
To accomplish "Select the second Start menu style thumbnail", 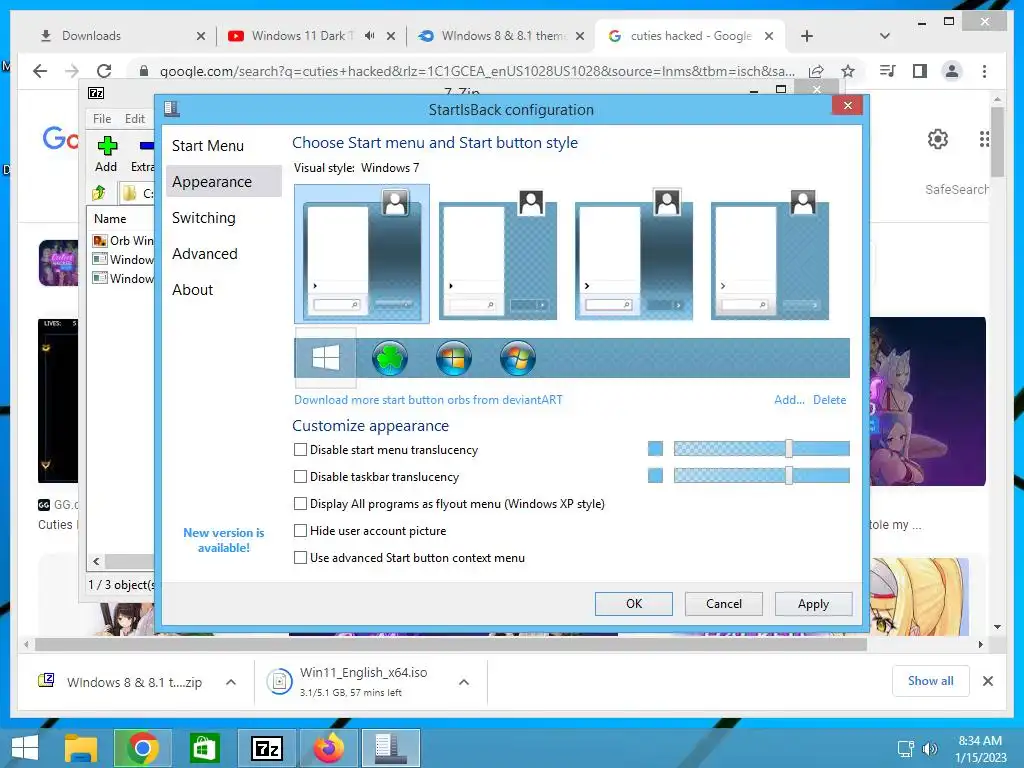I will 498,253.
